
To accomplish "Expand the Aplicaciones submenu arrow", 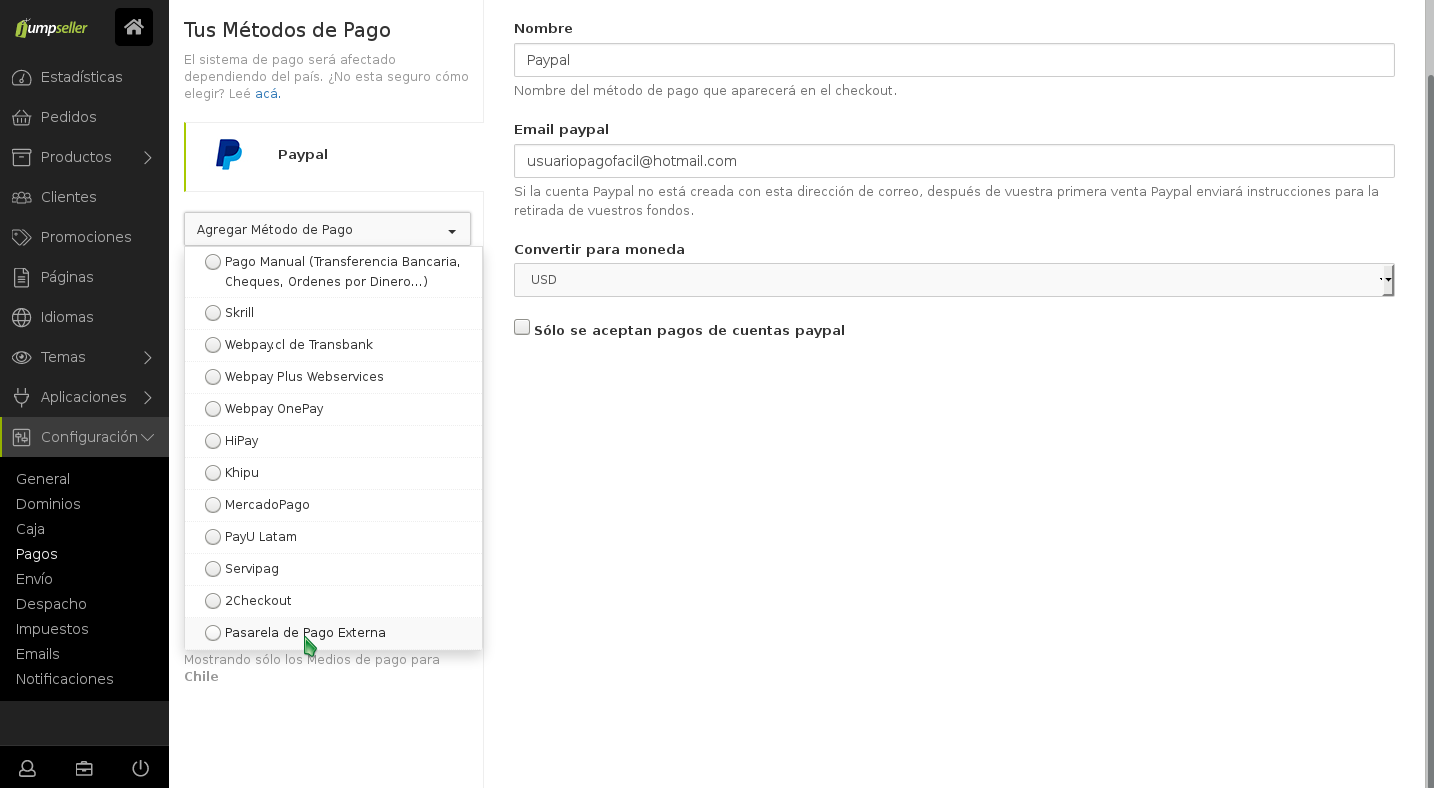I will (x=148, y=397).
